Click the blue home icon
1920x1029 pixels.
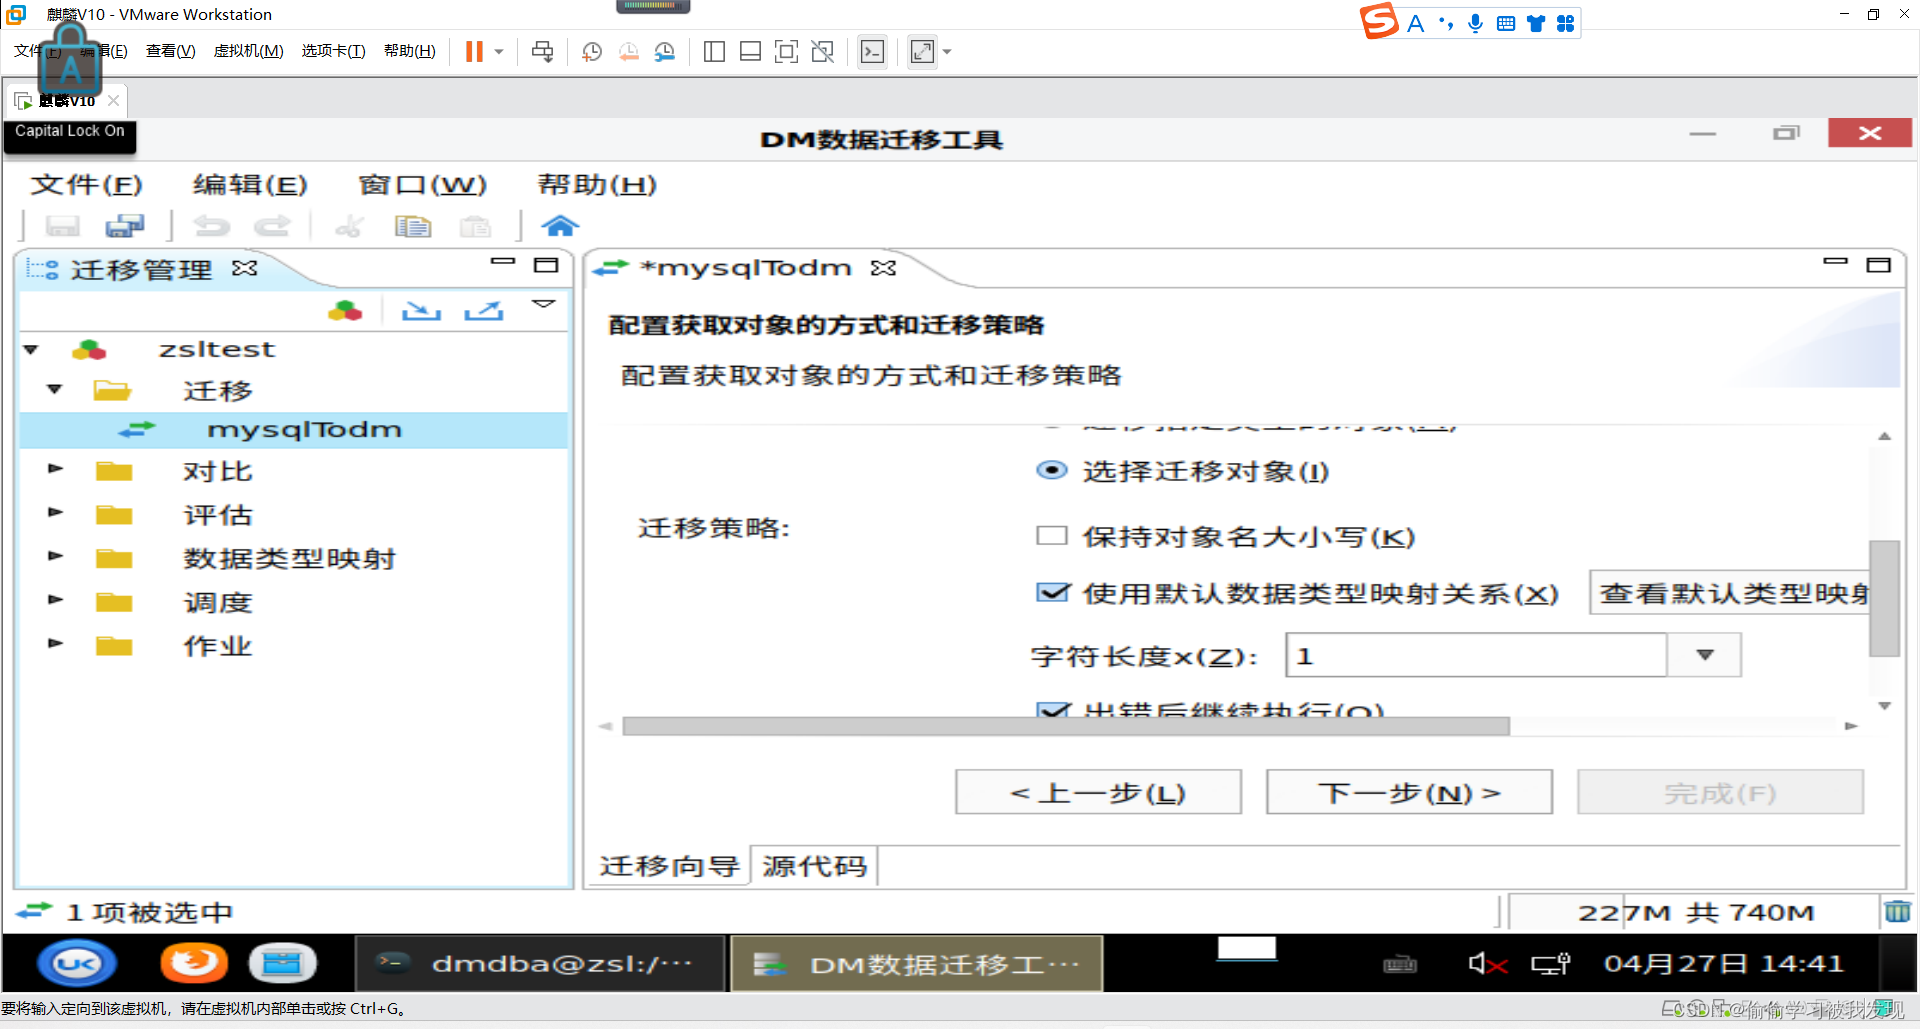[x=560, y=226]
